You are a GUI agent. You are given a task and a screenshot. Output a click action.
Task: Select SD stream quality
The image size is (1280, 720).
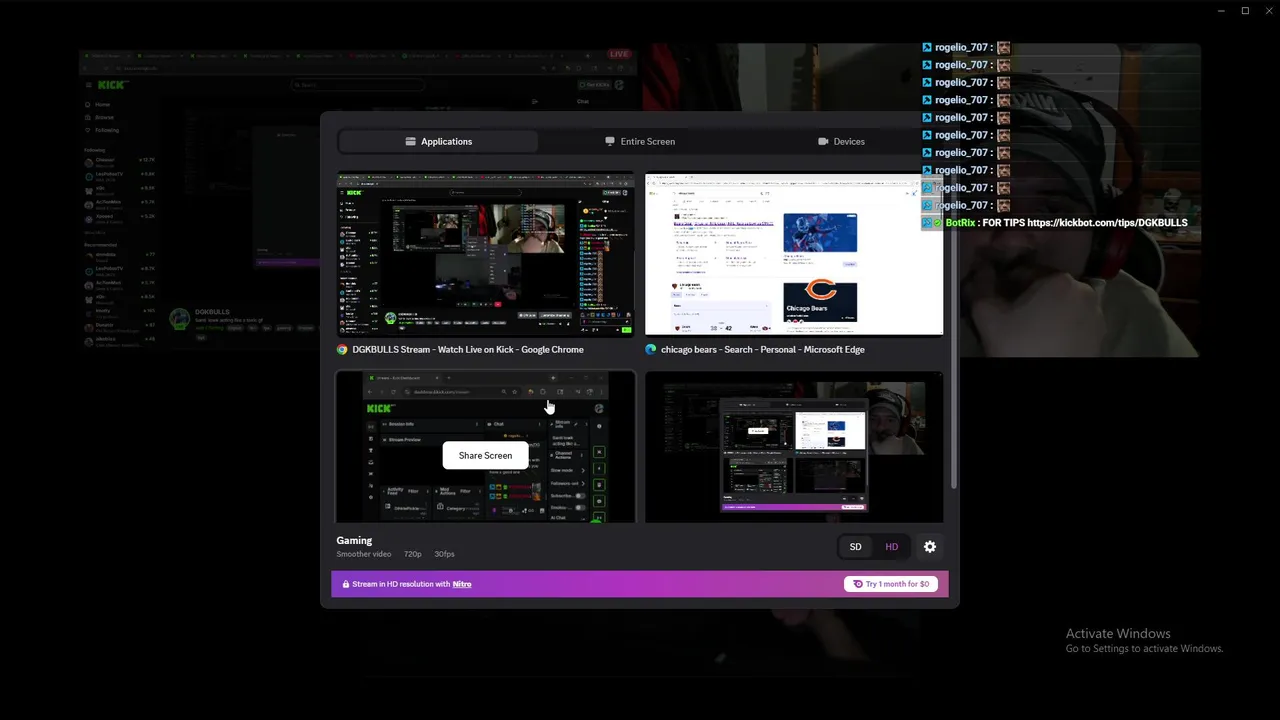point(855,547)
